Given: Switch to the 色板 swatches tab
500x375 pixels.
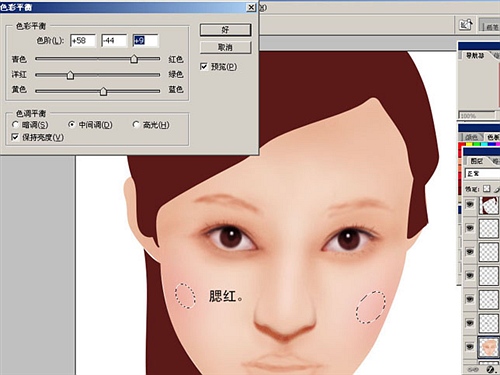Looking at the screenshot, I should (x=493, y=137).
